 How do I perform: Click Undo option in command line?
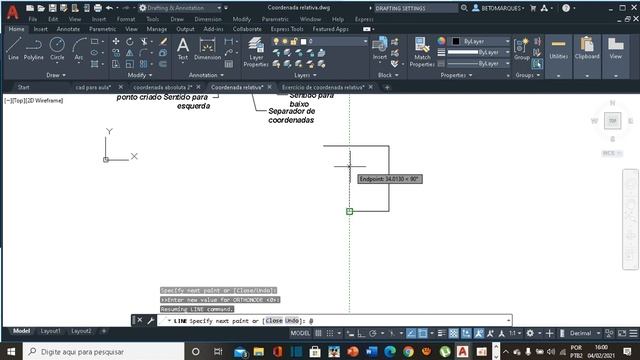coord(292,321)
